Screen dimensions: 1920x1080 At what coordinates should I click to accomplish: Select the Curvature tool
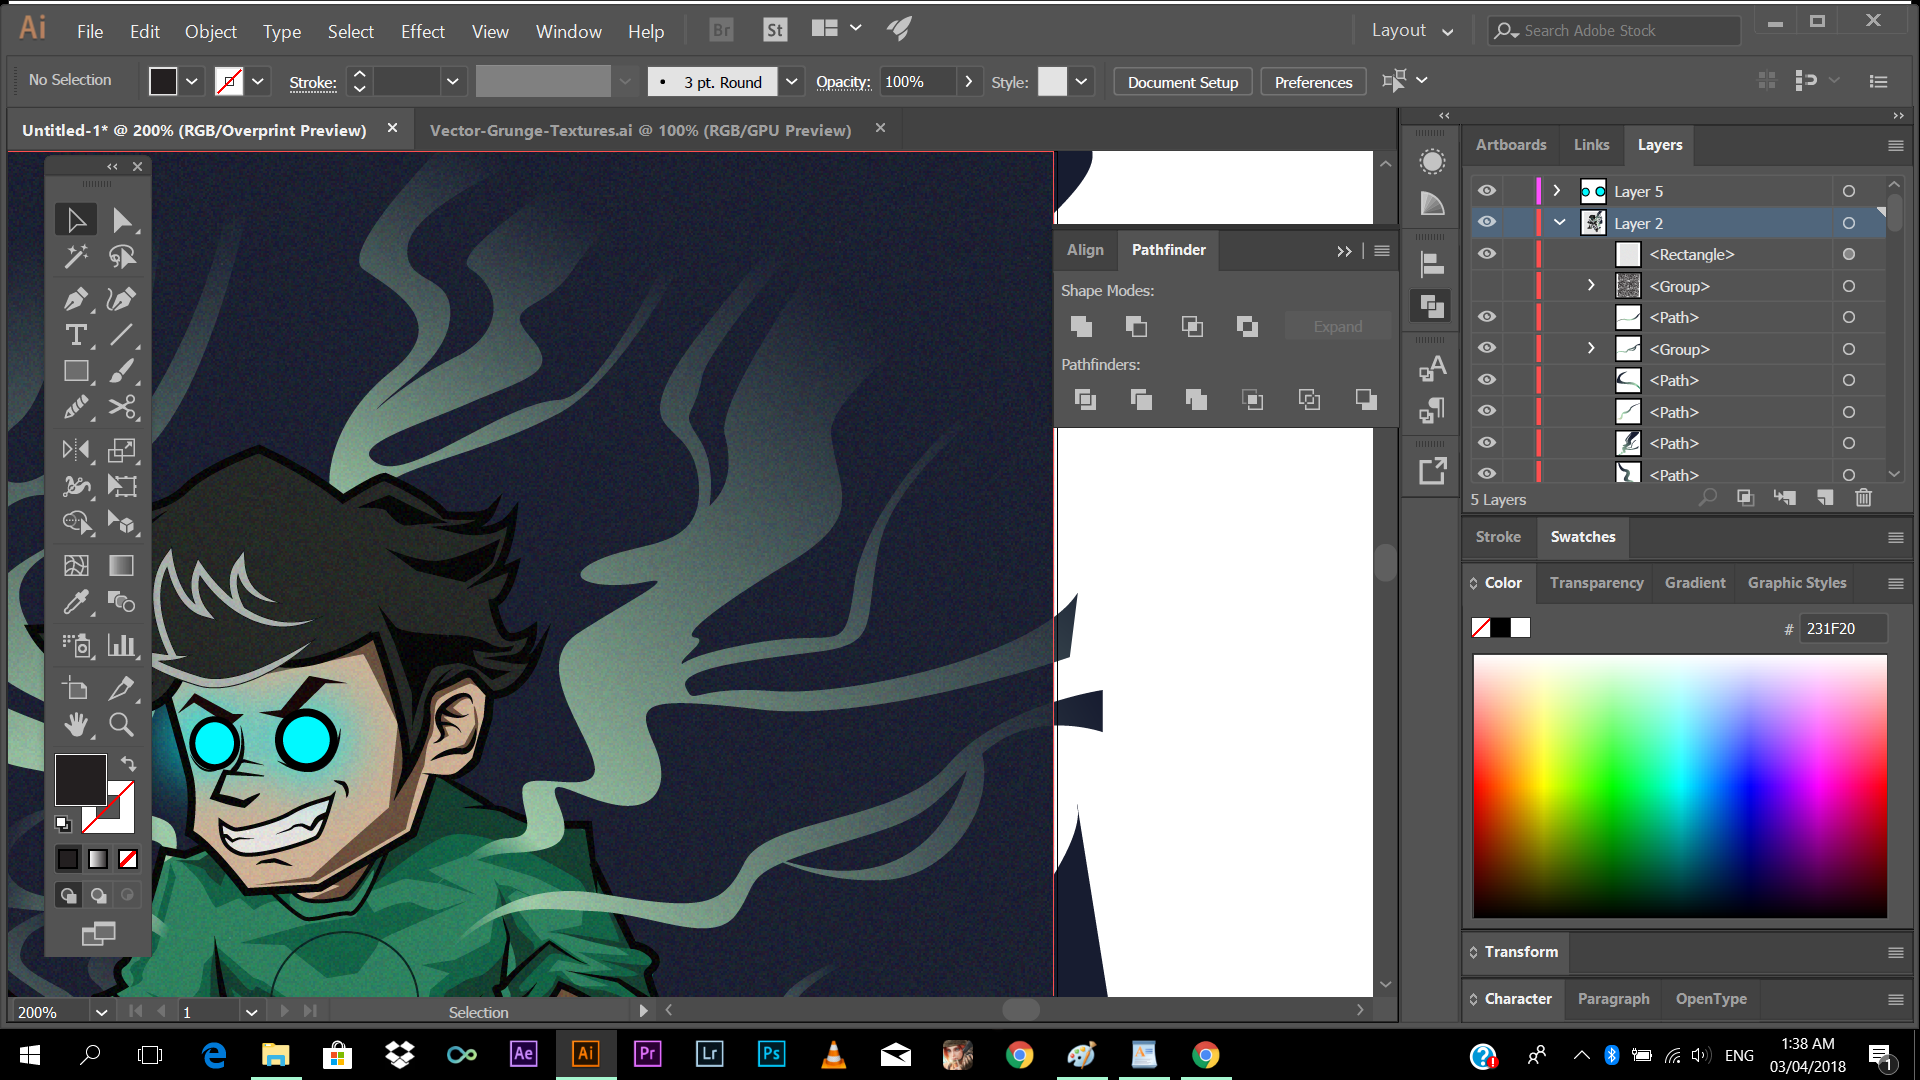point(122,298)
